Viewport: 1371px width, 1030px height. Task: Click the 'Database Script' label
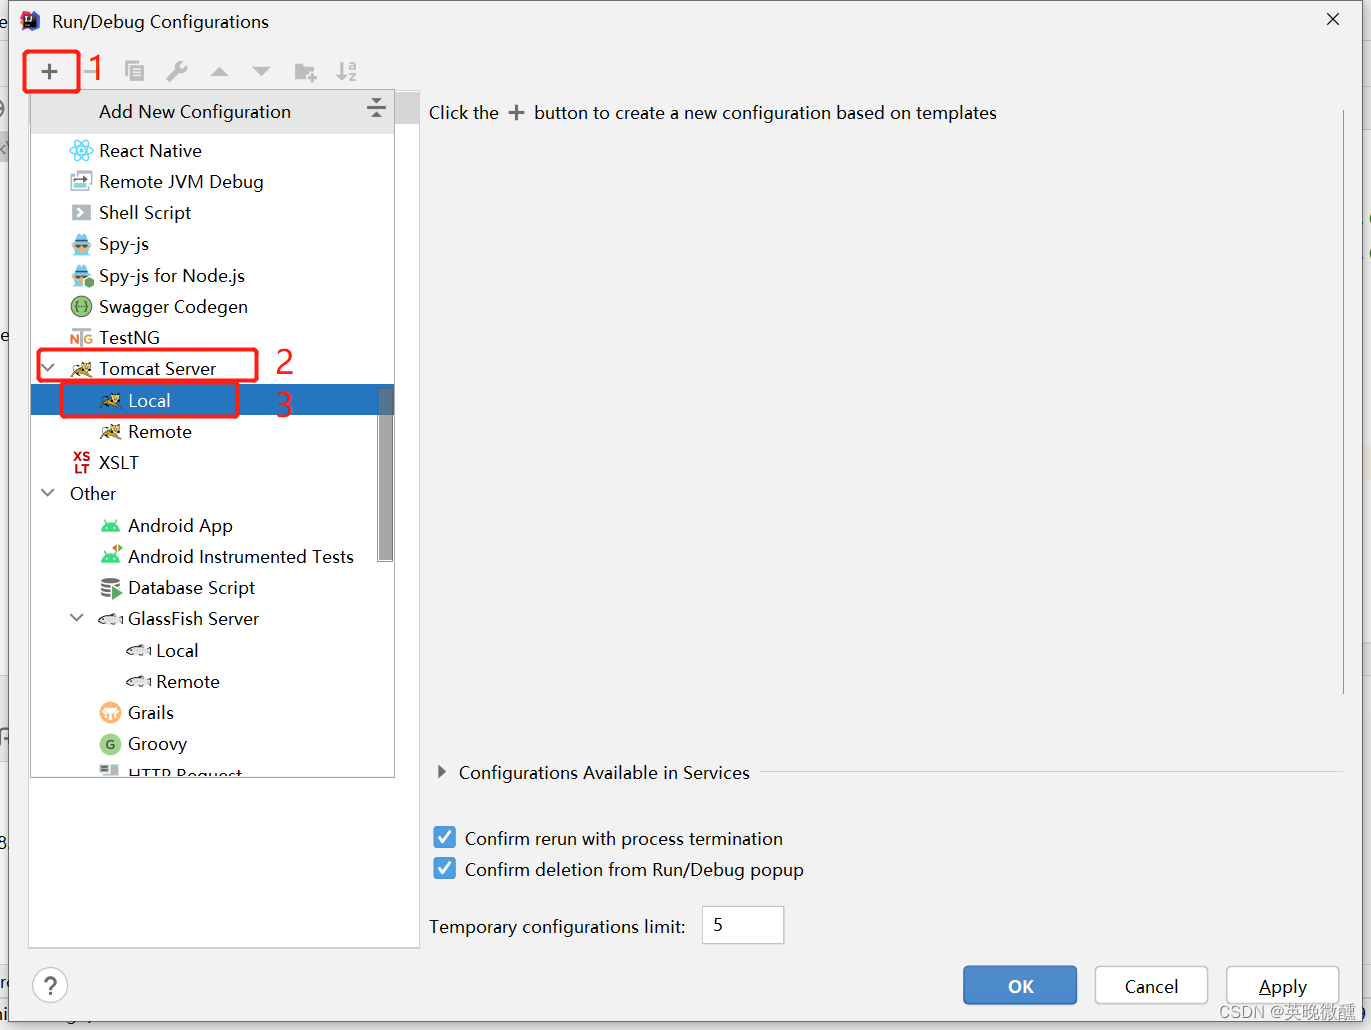[x=191, y=588]
